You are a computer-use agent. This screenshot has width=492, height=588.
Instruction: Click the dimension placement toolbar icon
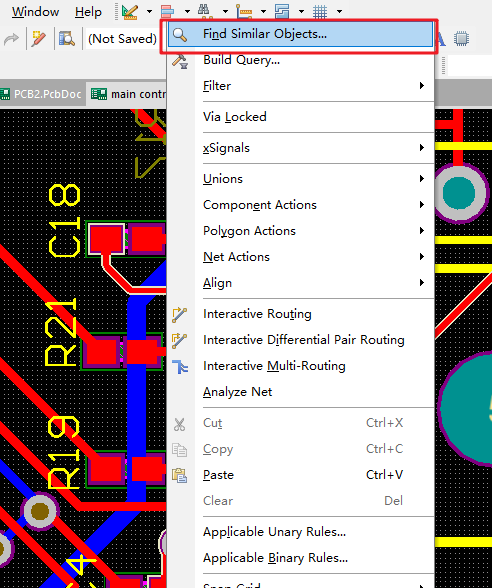(x=244, y=11)
